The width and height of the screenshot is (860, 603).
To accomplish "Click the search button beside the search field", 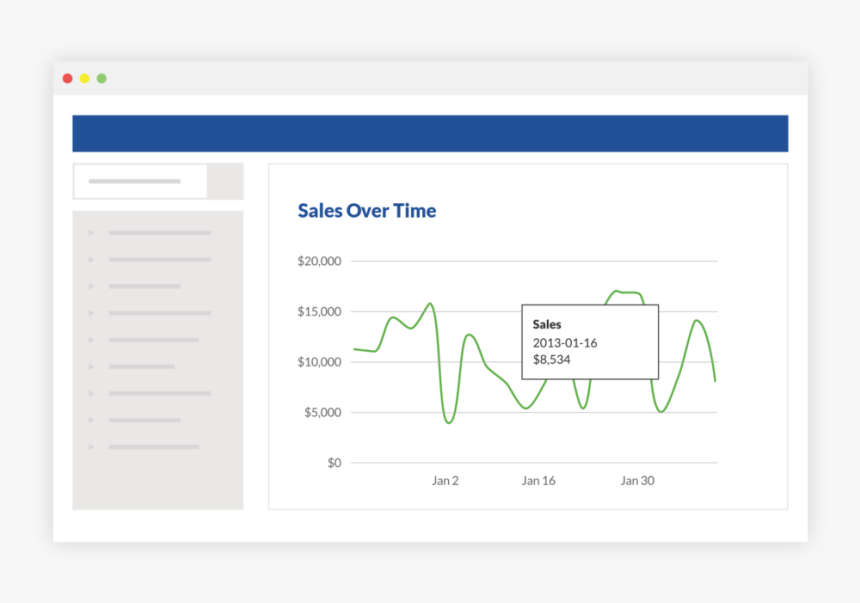I will click(x=224, y=181).
